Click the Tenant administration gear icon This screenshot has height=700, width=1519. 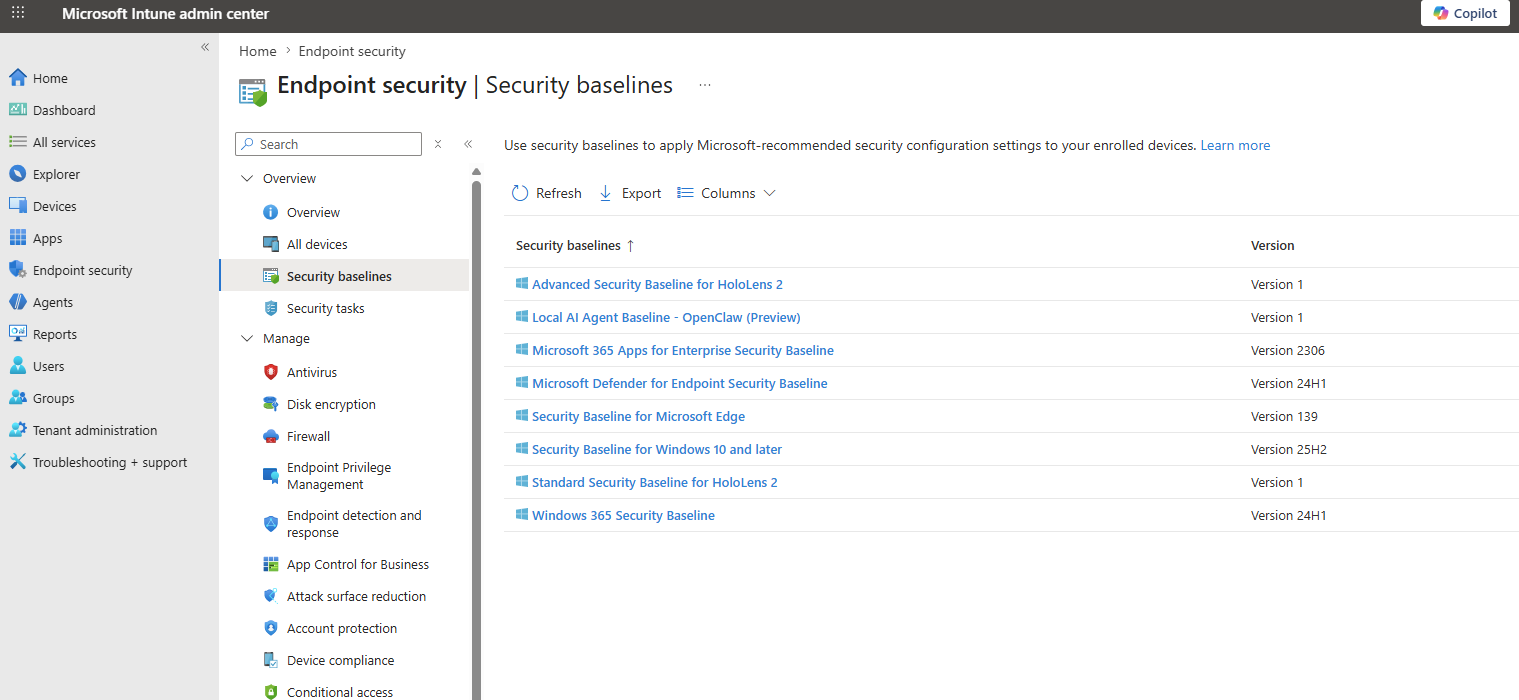[x=17, y=430]
